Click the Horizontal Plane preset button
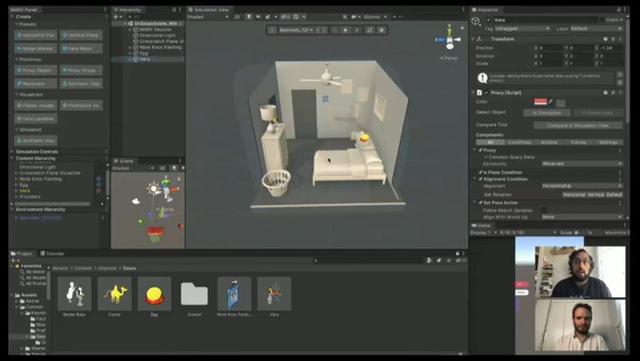The image size is (640, 361). tap(36, 36)
